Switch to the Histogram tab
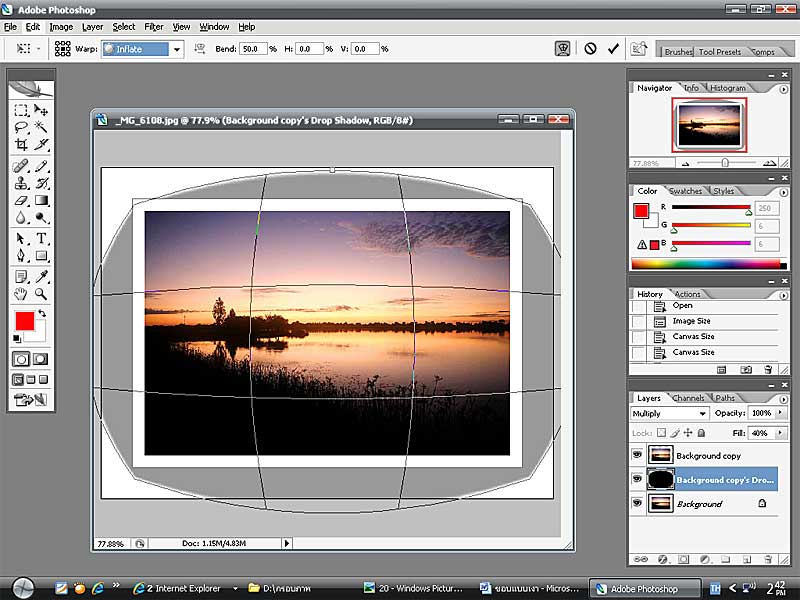 coord(728,88)
